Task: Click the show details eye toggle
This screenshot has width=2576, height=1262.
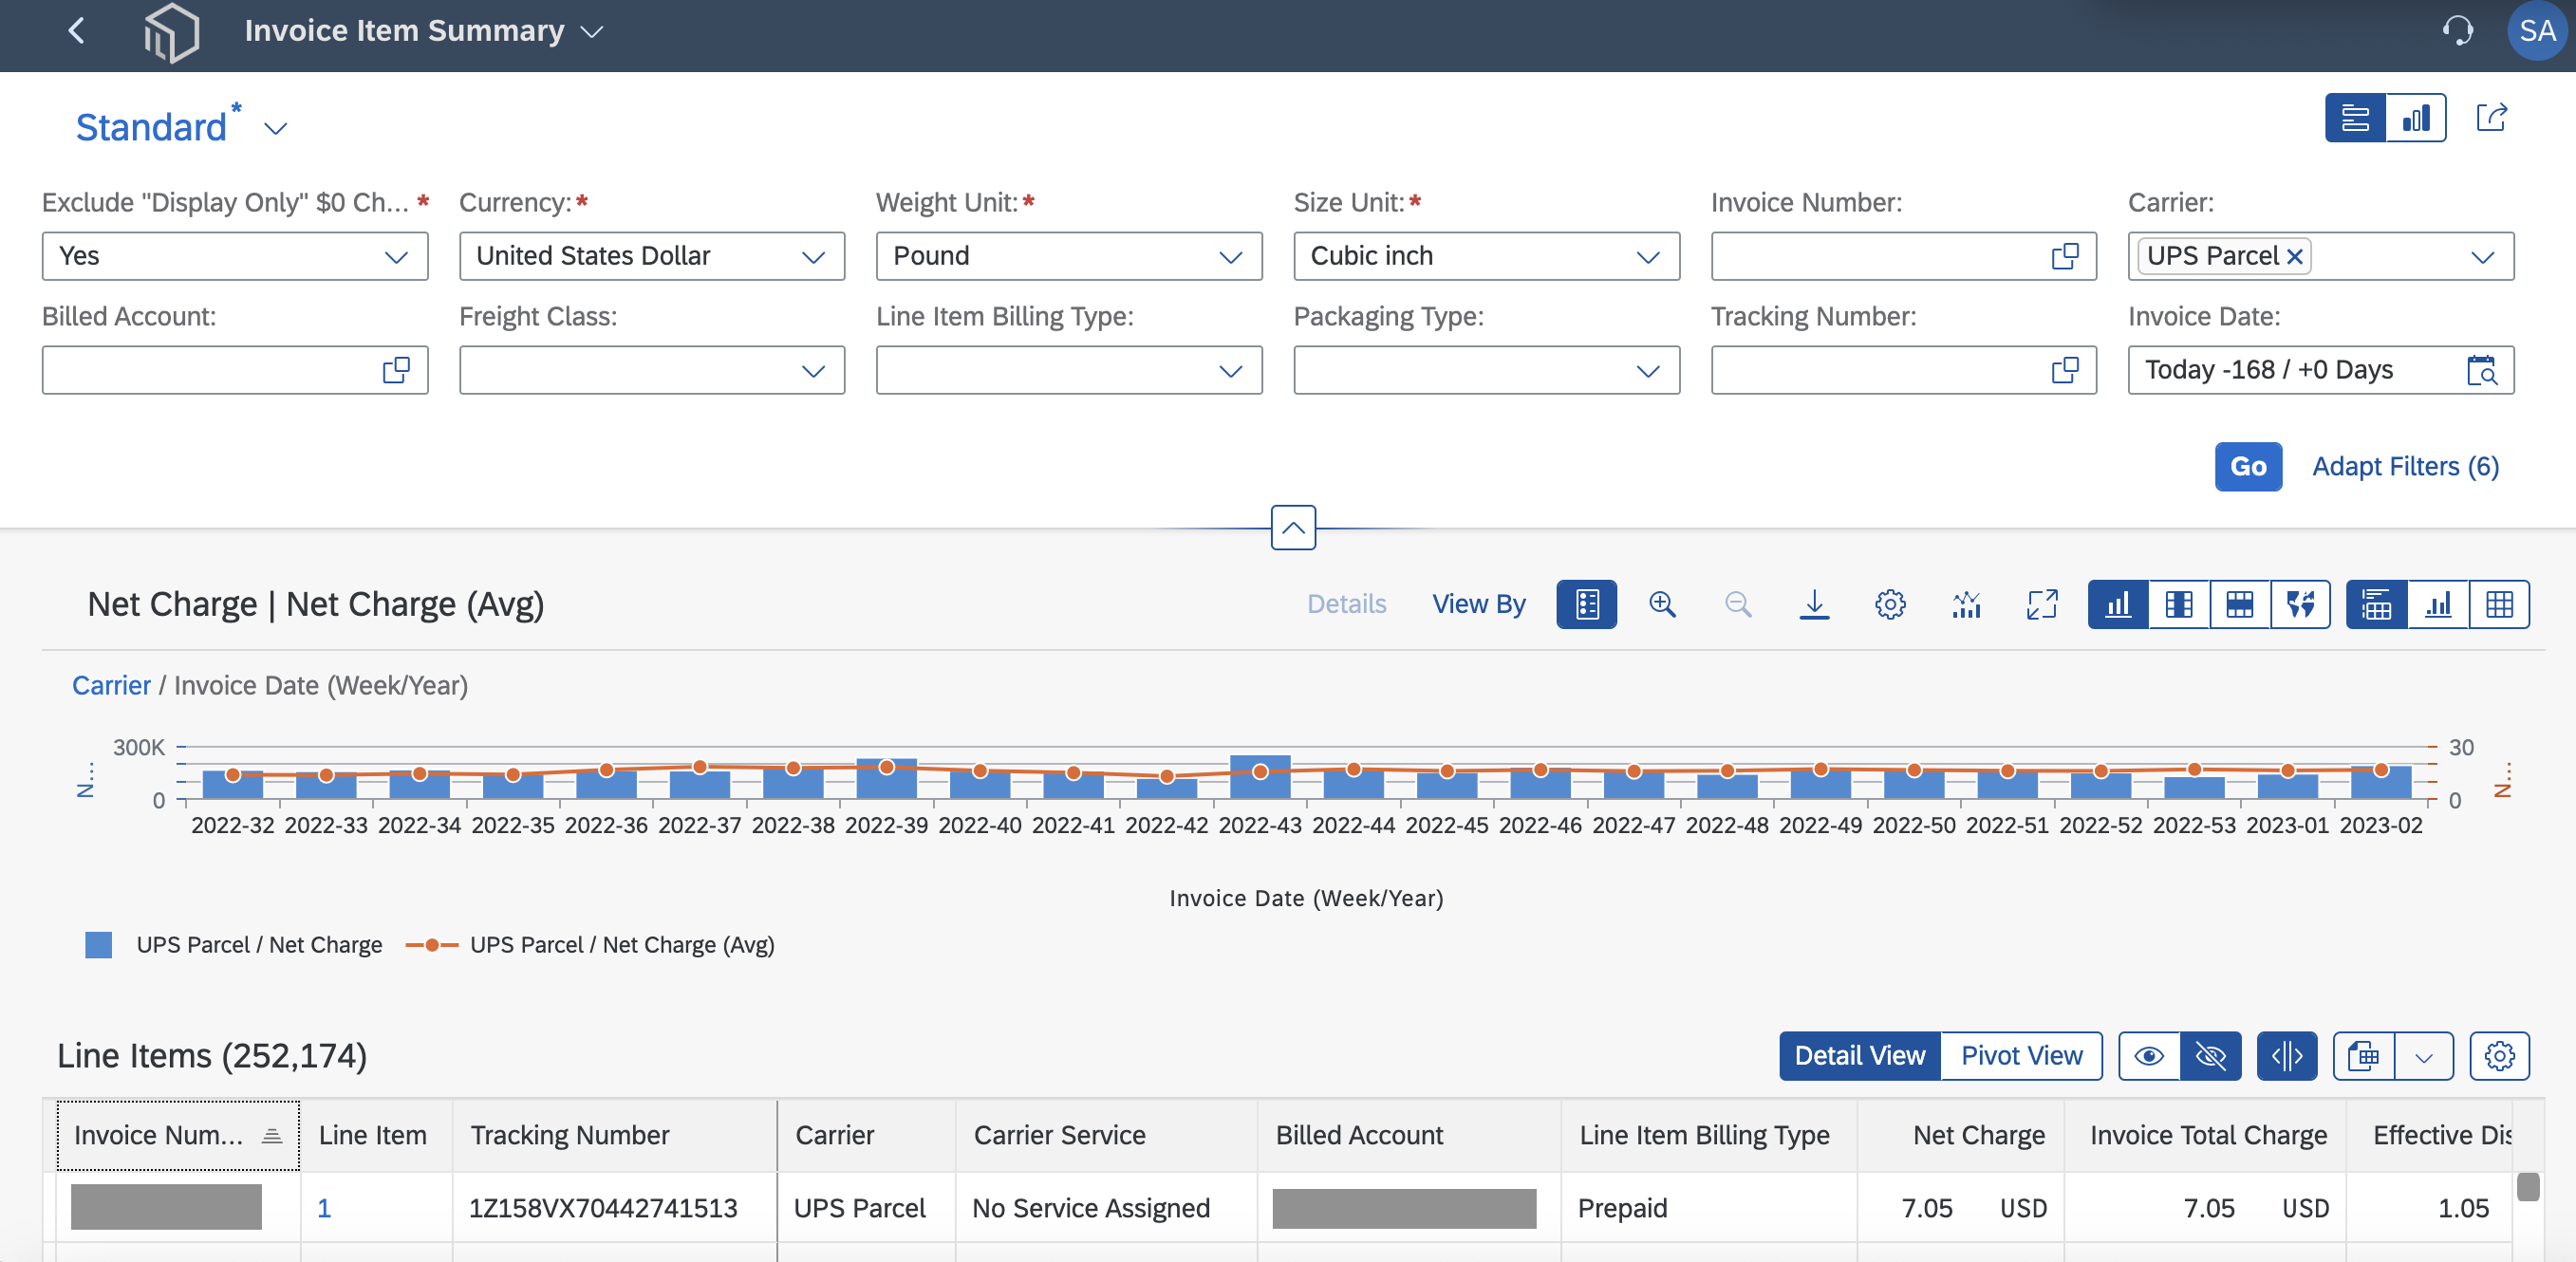Action: (2149, 1056)
